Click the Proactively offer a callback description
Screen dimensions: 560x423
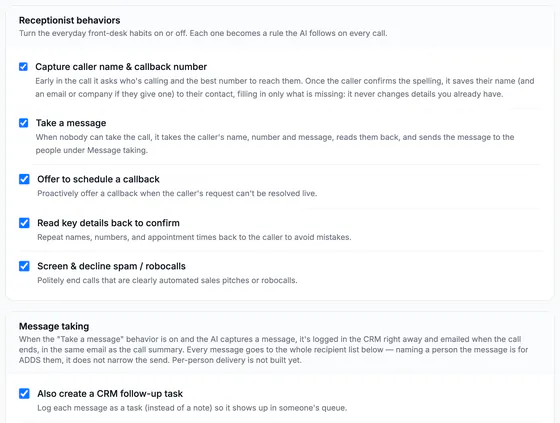pyautogui.click(x=177, y=193)
